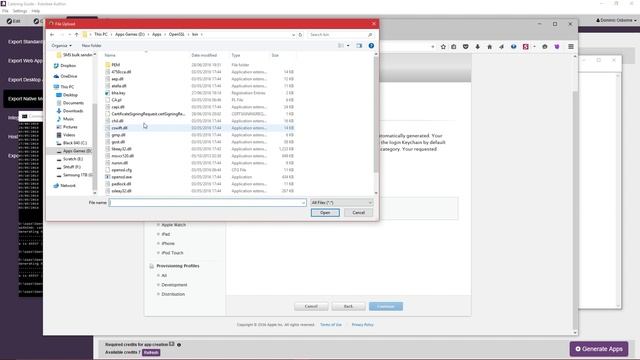This screenshot has height=360, width=640.
Task: Click the File name input field
Action: tap(207, 203)
